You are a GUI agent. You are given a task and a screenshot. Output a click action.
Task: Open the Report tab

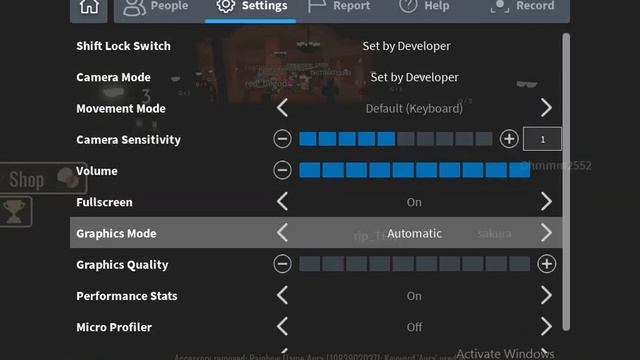pyautogui.click(x=339, y=7)
